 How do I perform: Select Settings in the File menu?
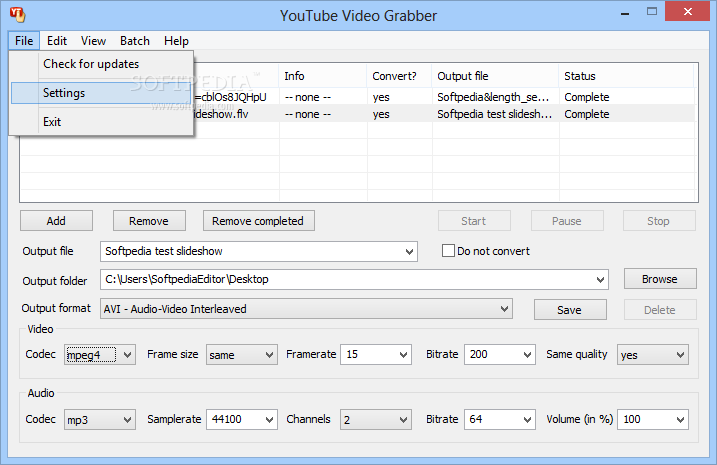coord(101,93)
